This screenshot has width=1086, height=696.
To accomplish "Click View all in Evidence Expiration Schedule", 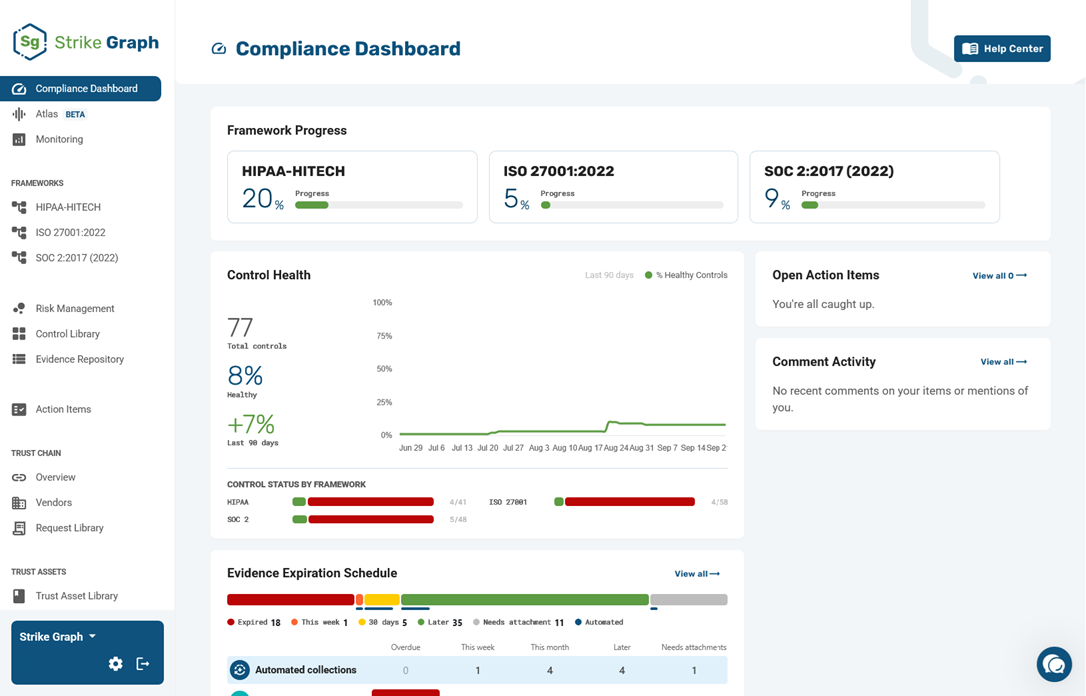I will (697, 573).
